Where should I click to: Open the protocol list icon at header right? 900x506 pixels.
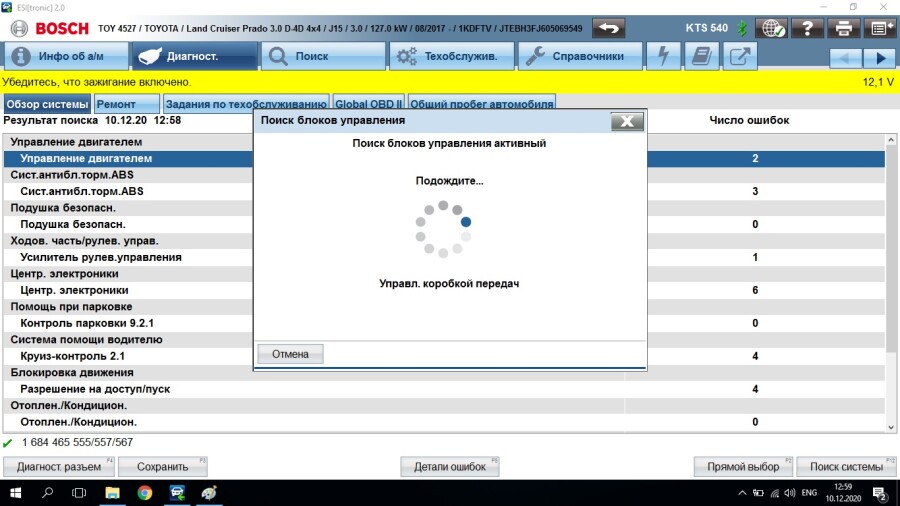[879, 28]
